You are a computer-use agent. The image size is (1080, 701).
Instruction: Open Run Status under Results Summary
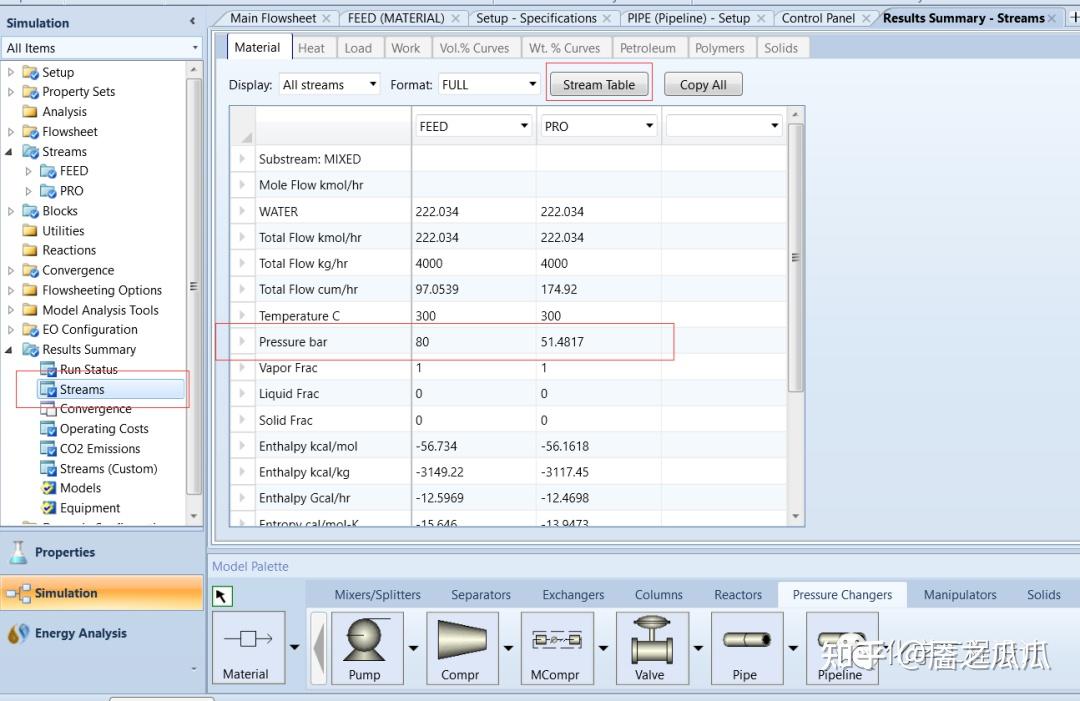(x=88, y=370)
